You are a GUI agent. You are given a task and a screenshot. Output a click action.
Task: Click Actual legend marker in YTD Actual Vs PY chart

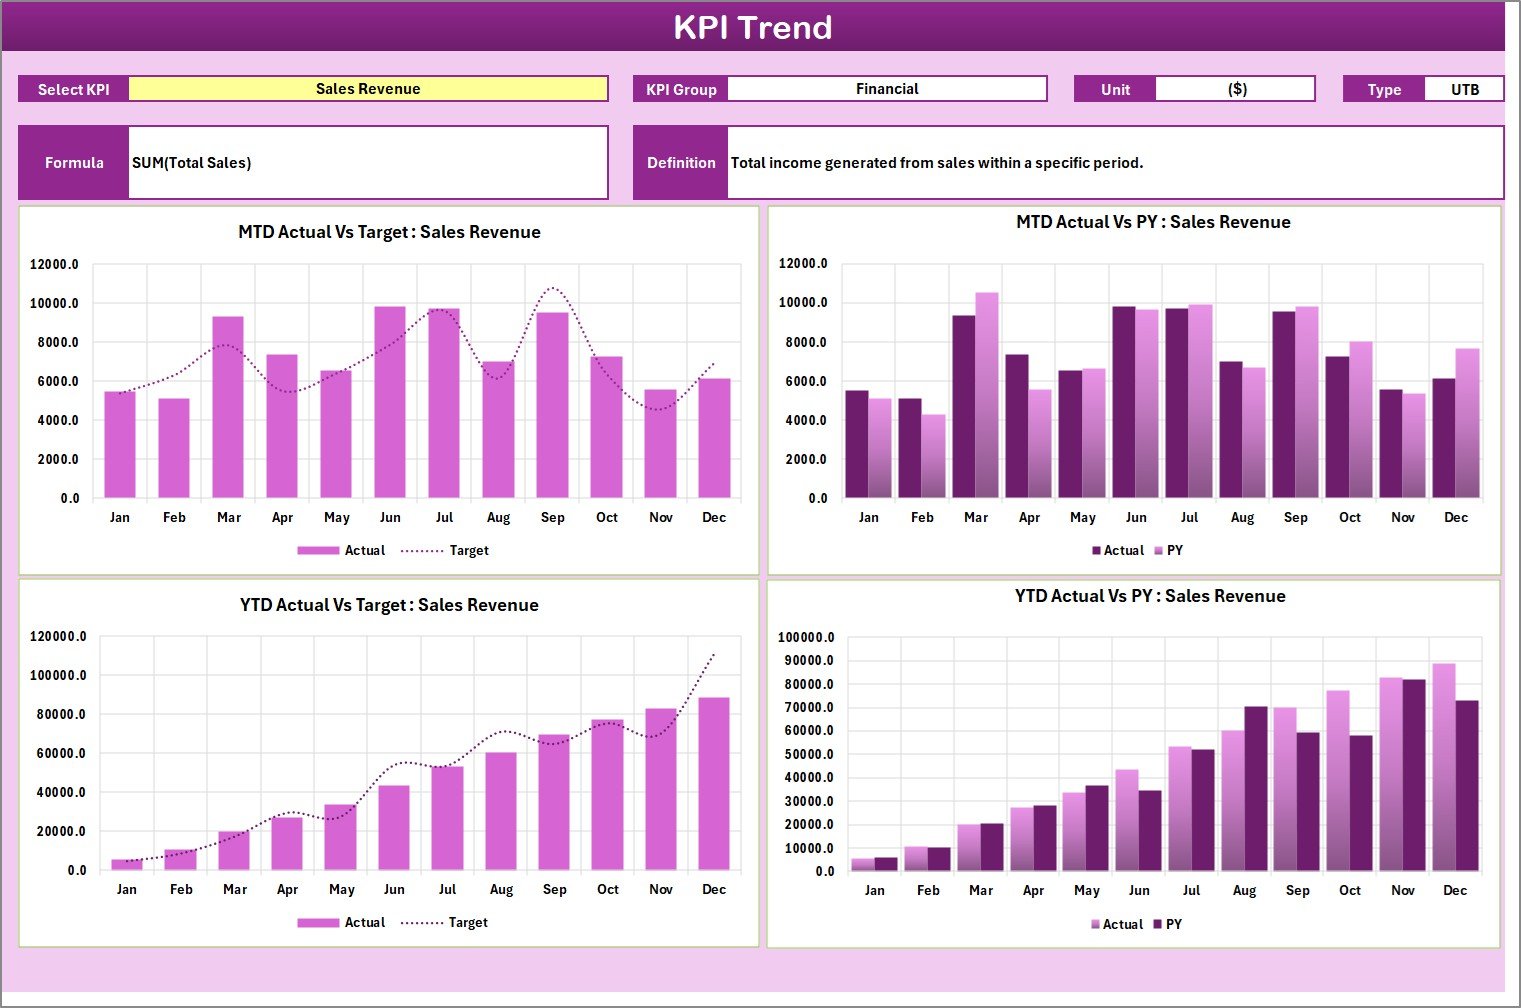1096,925
